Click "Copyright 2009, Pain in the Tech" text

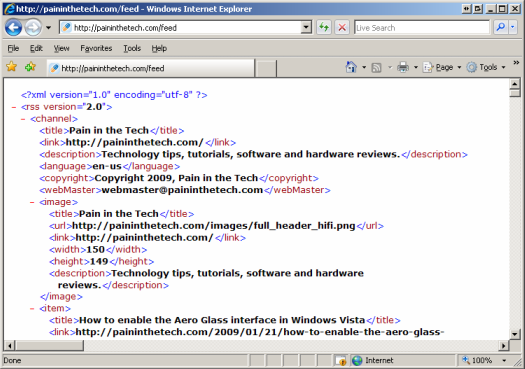tap(176, 178)
